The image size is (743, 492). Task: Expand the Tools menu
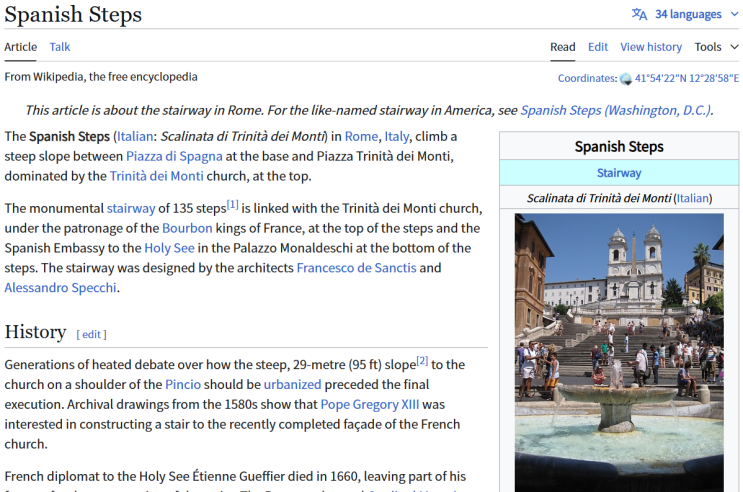(716, 47)
